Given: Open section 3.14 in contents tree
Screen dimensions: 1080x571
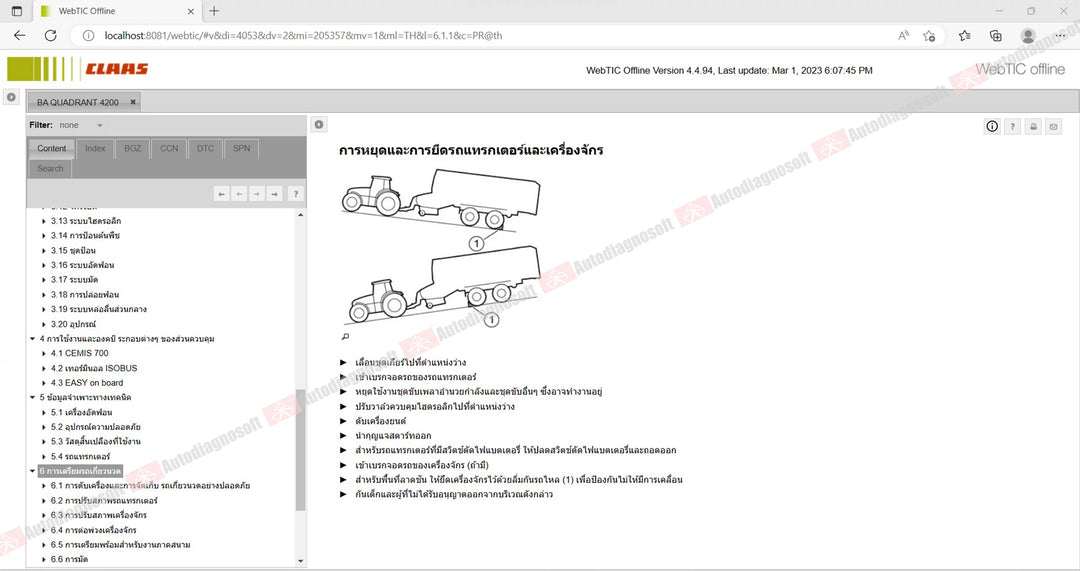Looking at the screenshot, I should (x=85, y=236).
